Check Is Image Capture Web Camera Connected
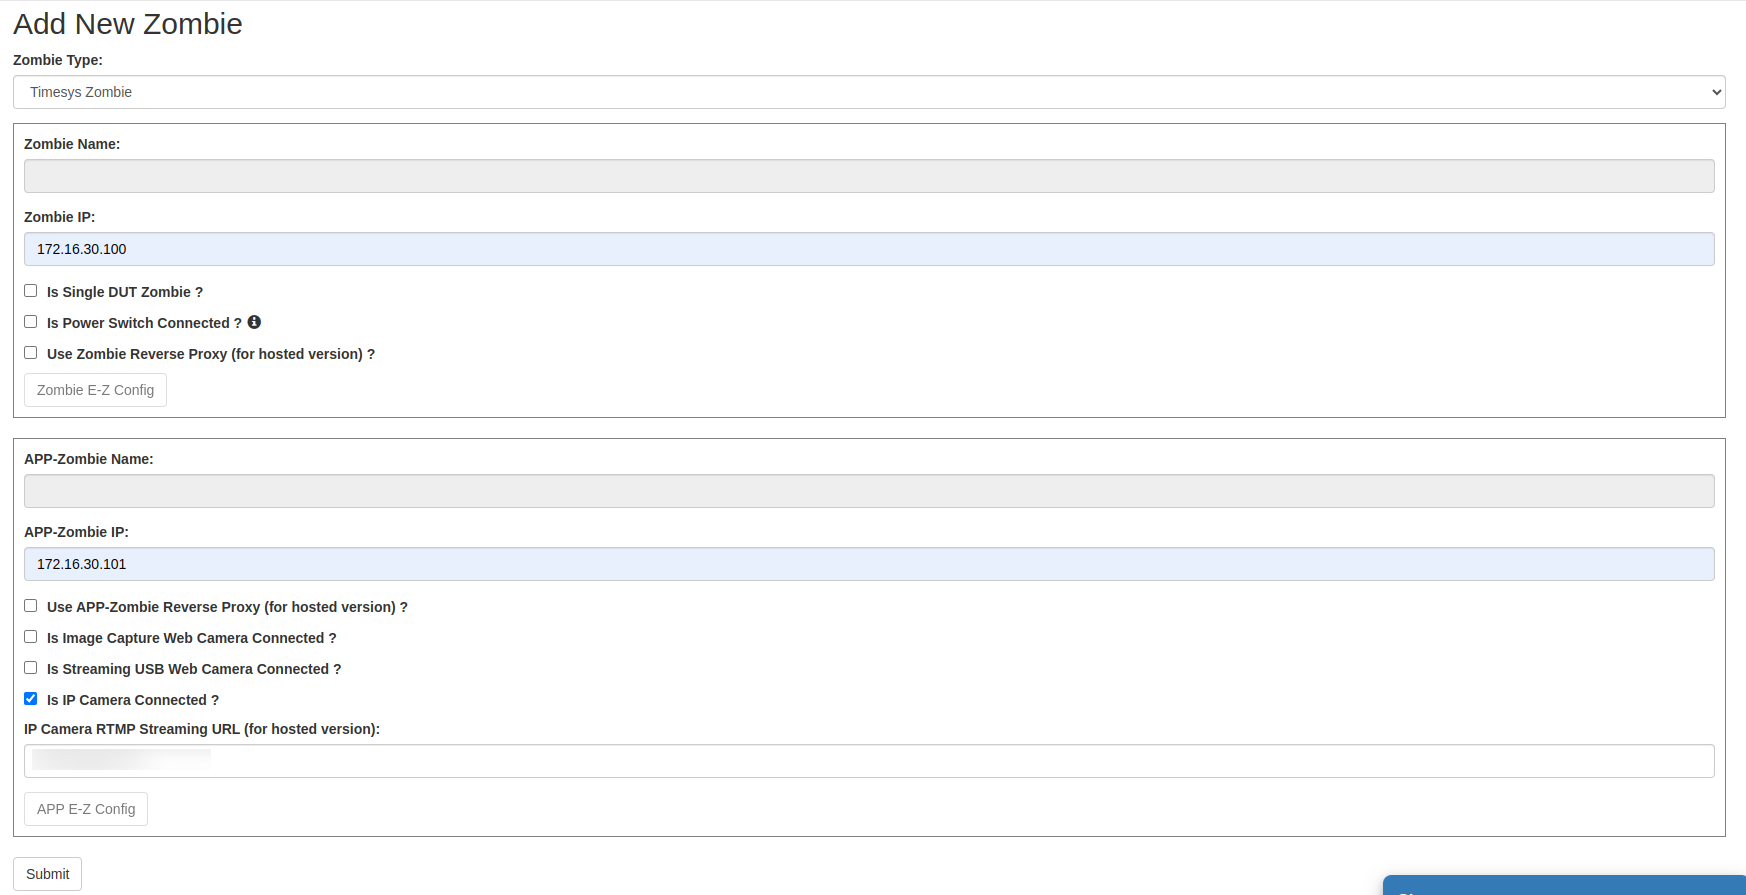Image resolution: width=1746 pixels, height=895 pixels. coord(31,637)
